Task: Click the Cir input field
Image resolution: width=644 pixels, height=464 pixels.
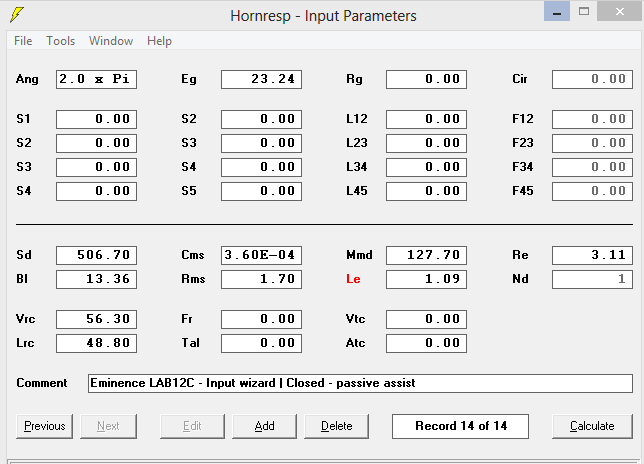Action: click(x=592, y=79)
